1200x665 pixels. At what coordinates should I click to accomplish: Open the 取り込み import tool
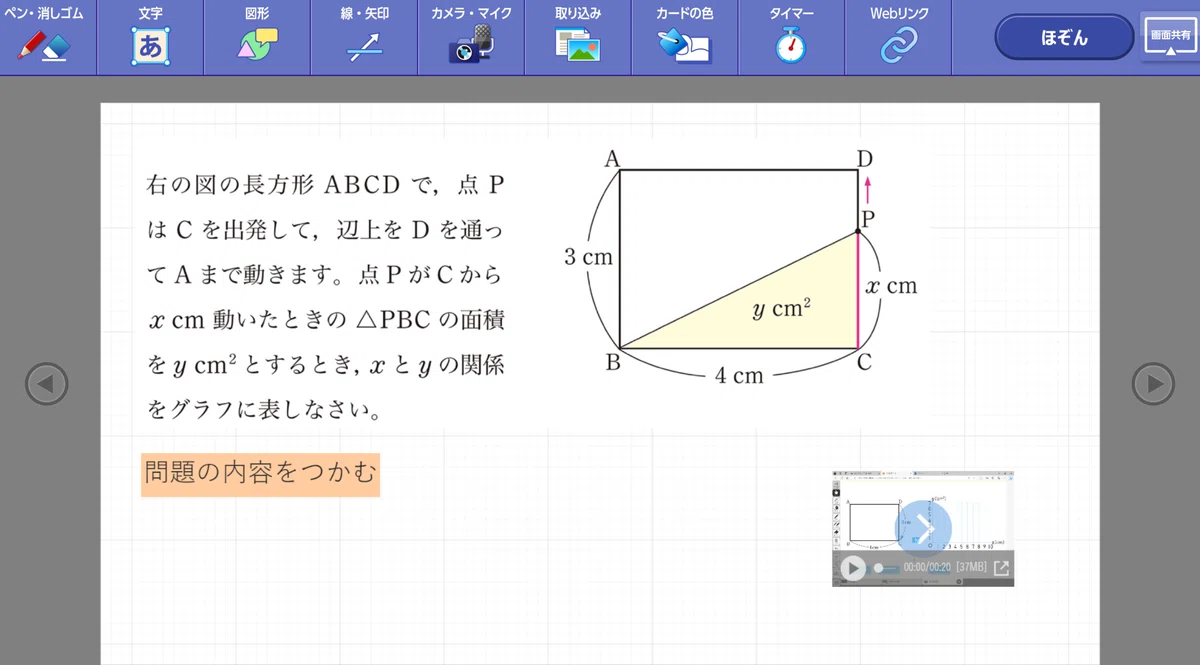pyautogui.click(x=578, y=37)
